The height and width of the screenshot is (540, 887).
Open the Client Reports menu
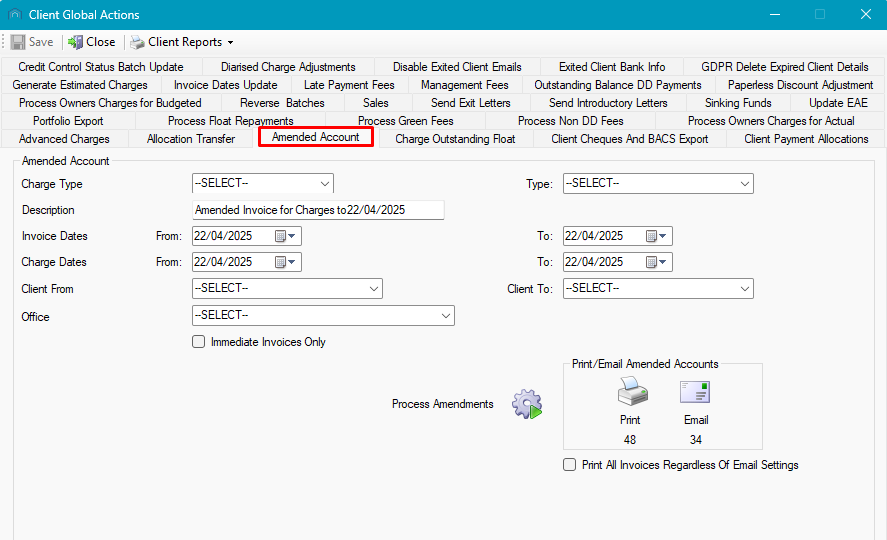click(181, 42)
